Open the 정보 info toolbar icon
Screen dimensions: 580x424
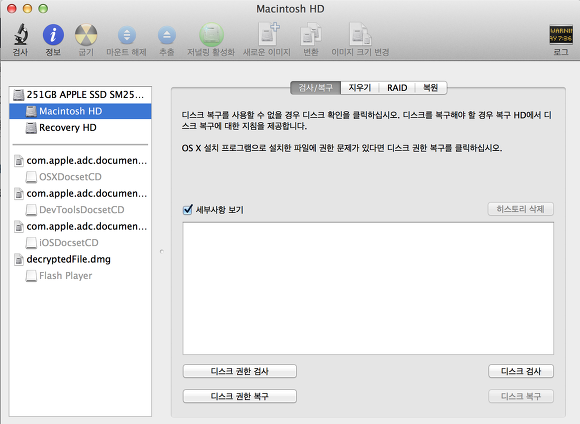pyautogui.click(x=53, y=35)
